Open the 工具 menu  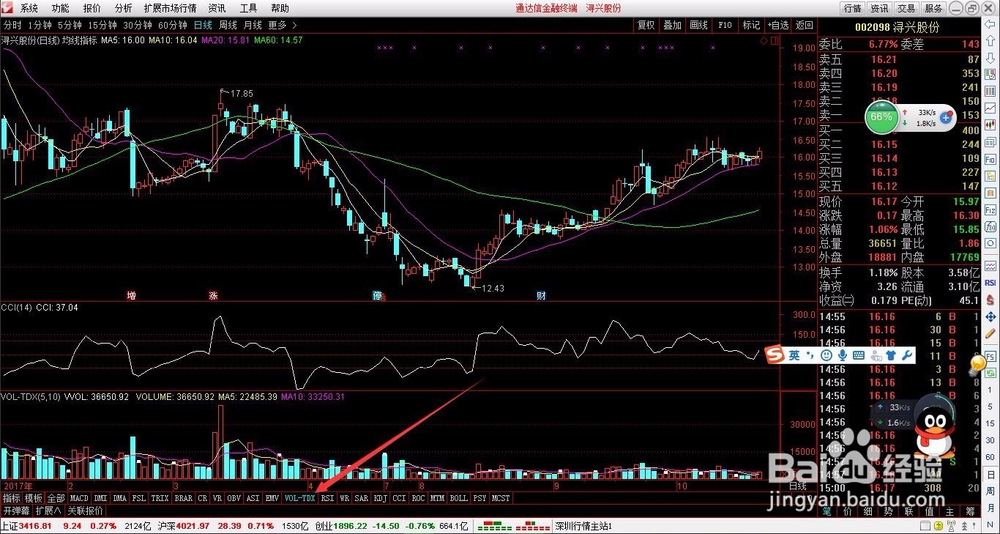coord(248,8)
